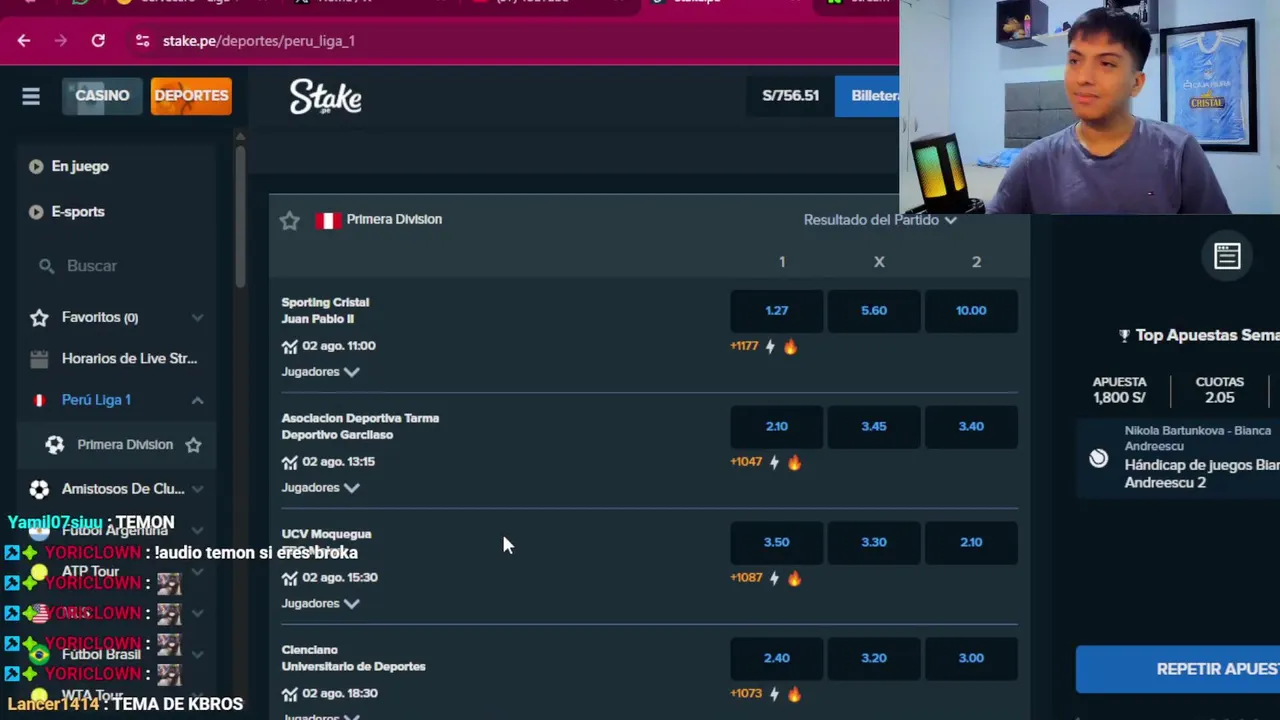Select Universitario de Deportes odds 3.00

tap(971, 659)
